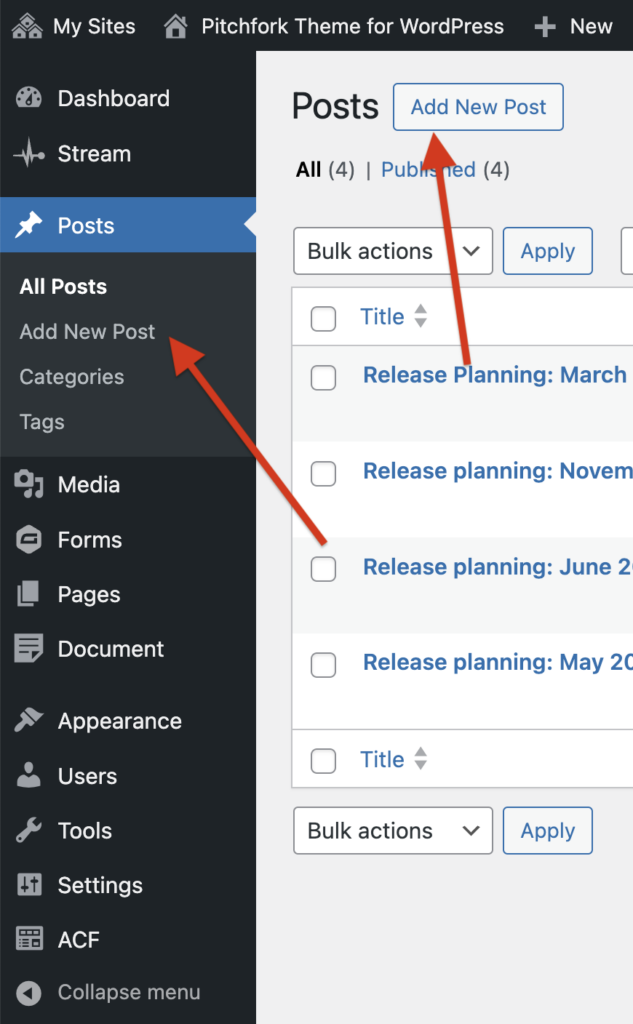The width and height of the screenshot is (633, 1024).
Task: Open the bottom Bulk actions dropdown
Action: [393, 831]
